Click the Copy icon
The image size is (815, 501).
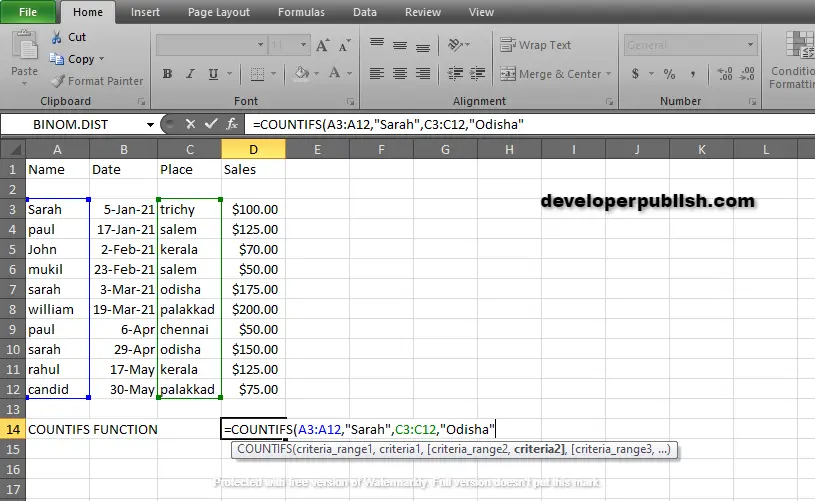point(56,59)
